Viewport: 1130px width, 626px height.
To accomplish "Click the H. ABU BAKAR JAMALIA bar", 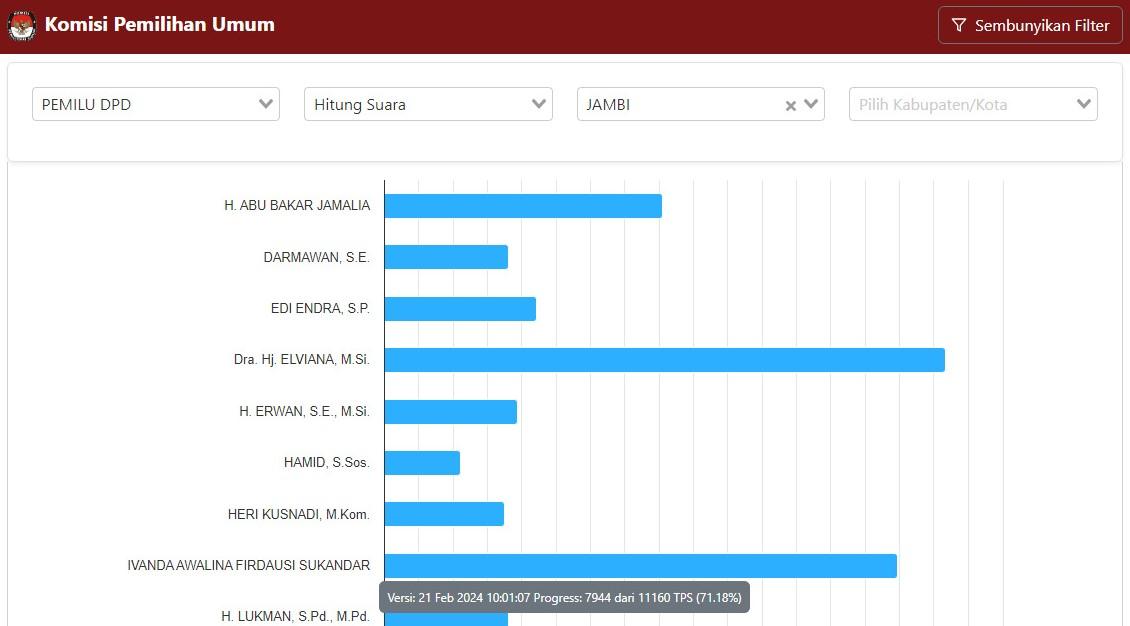I will (x=523, y=206).
